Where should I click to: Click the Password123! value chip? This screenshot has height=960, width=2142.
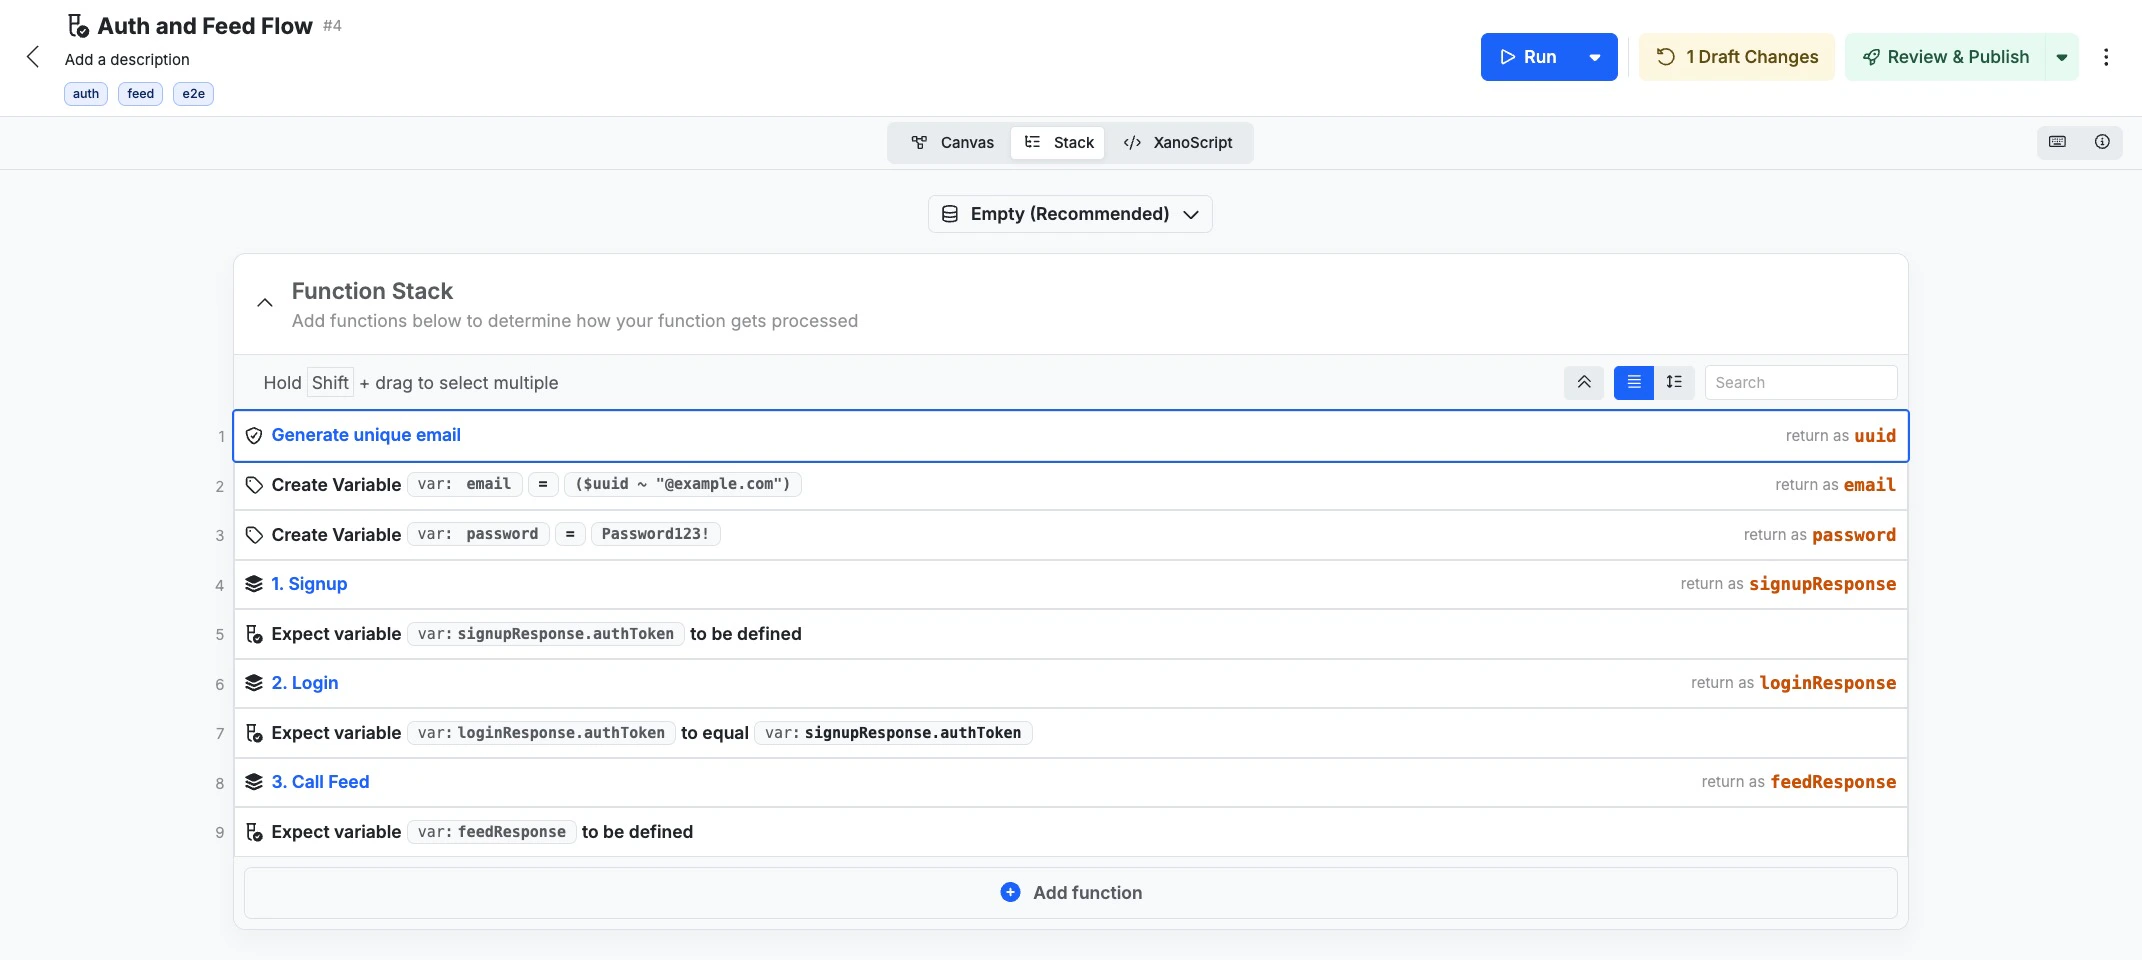pyautogui.click(x=655, y=534)
